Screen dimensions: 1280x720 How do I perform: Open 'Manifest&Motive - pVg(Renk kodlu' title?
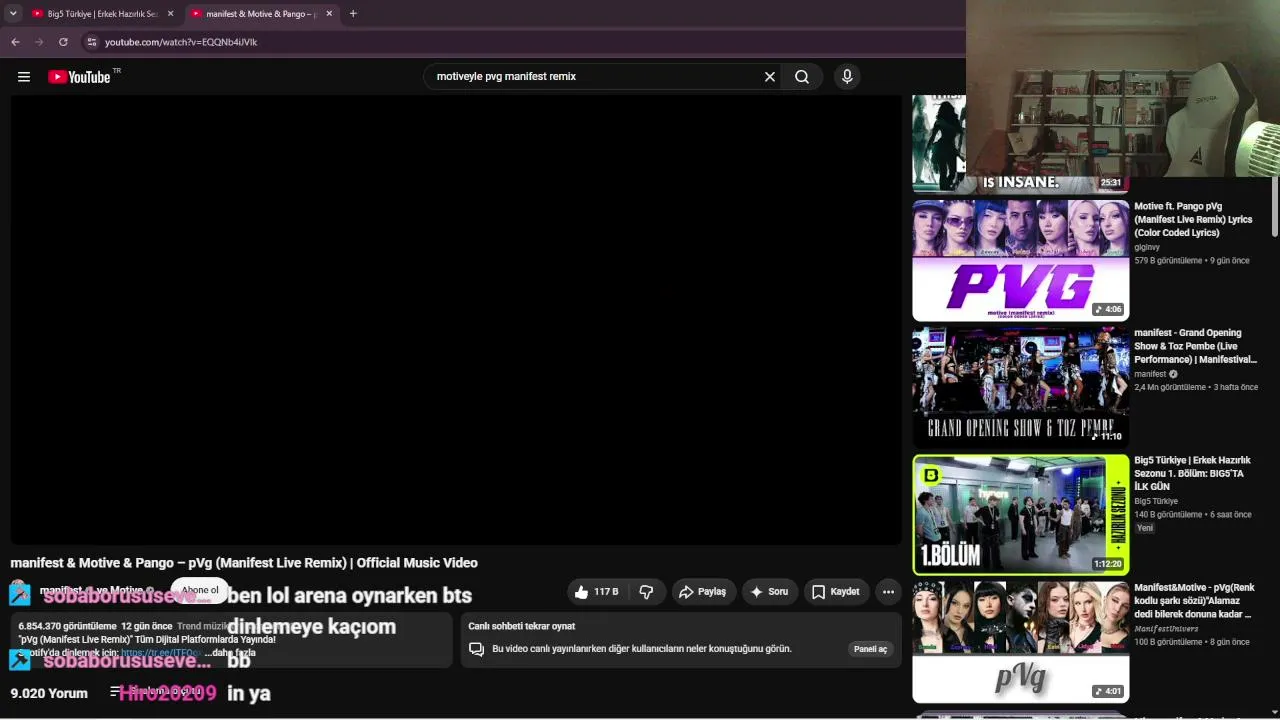(x=1194, y=601)
